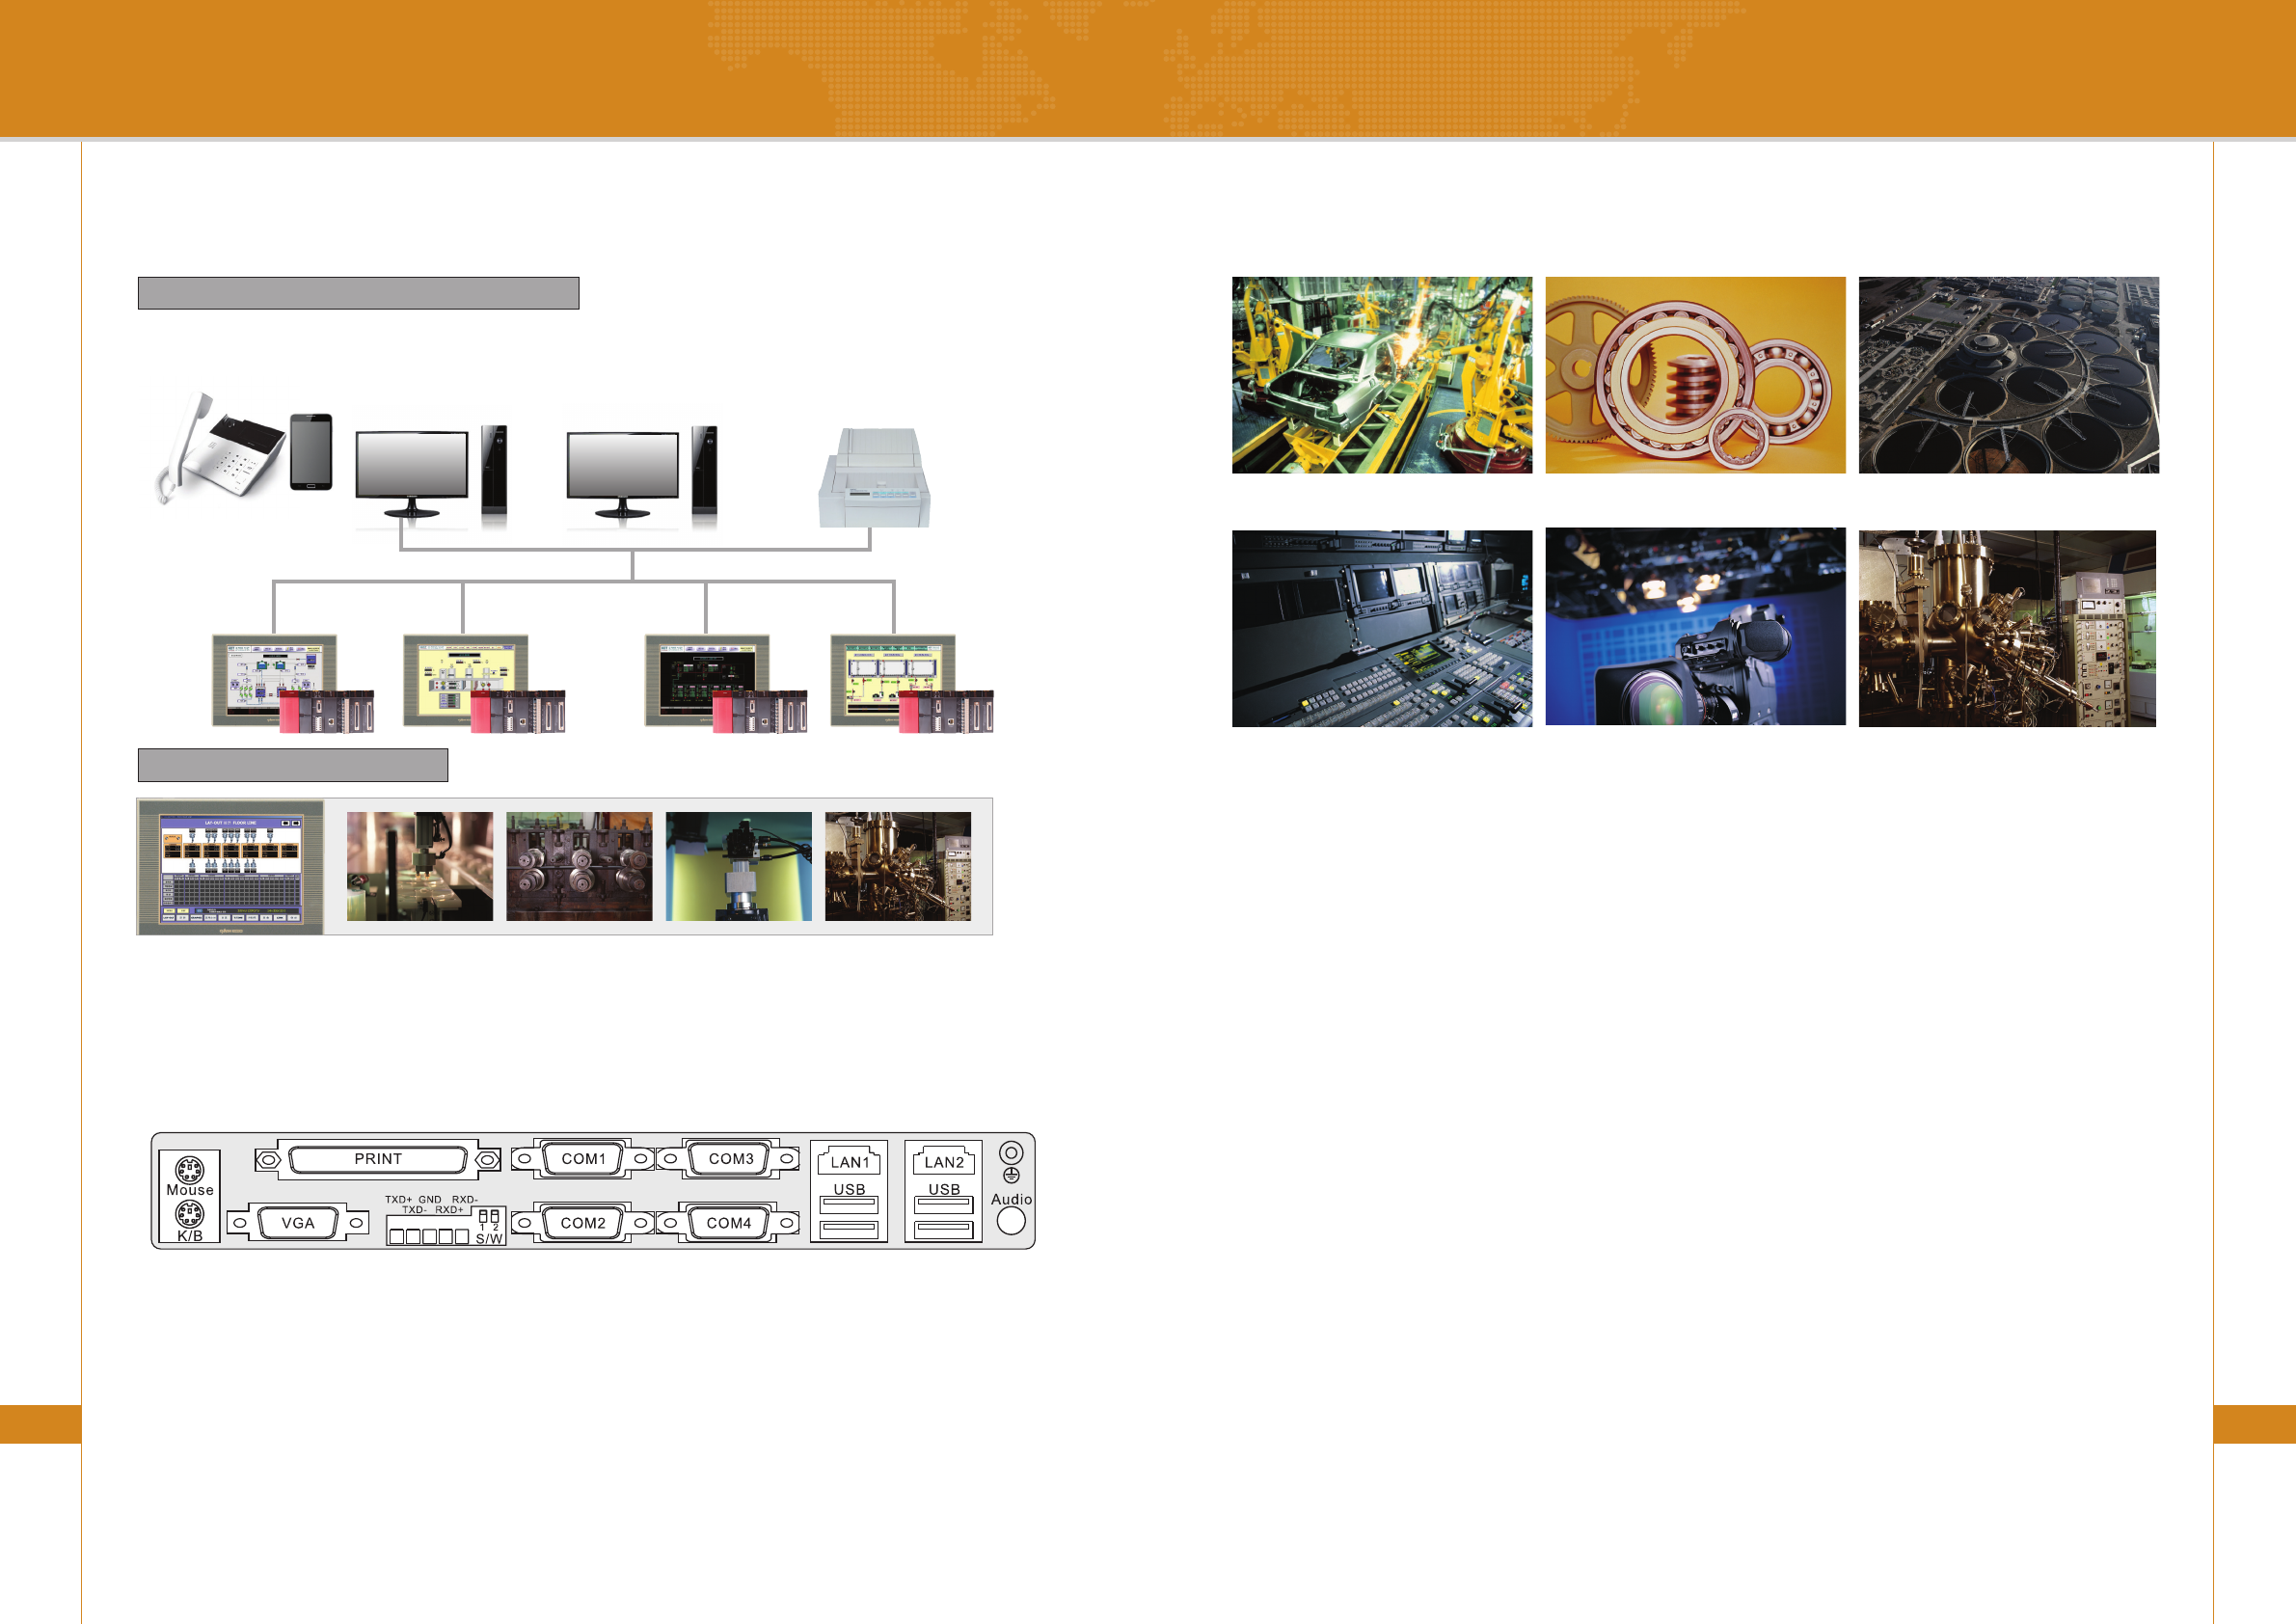Click the K/B PS/2 port
This screenshot has width=2296, height=1624.
pos(189,1213)
